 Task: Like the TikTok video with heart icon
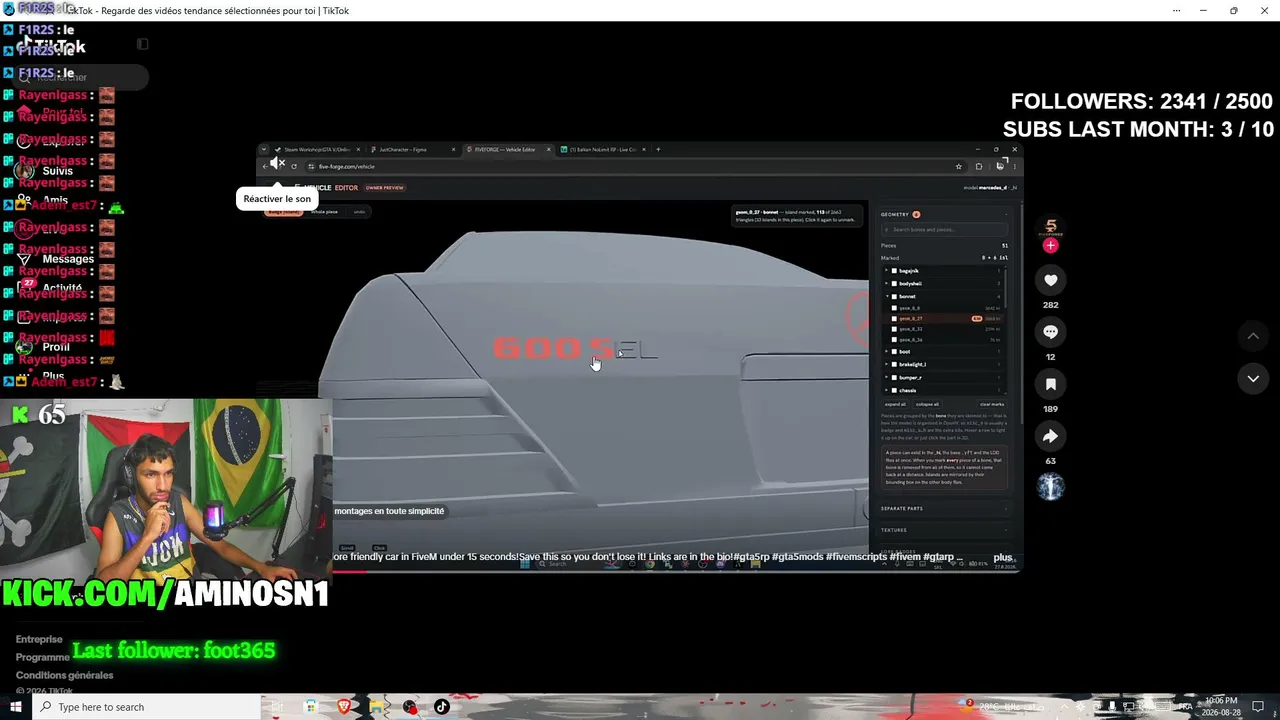1050,280
